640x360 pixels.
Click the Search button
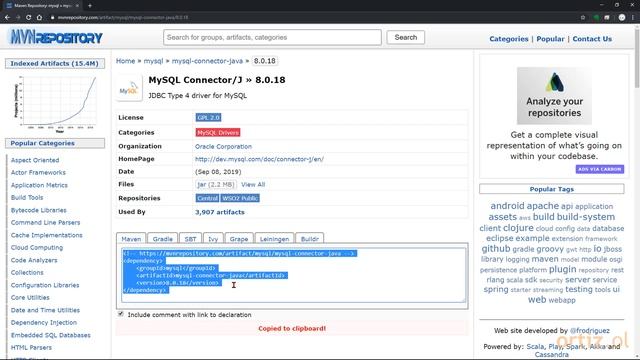coord(406,37)
